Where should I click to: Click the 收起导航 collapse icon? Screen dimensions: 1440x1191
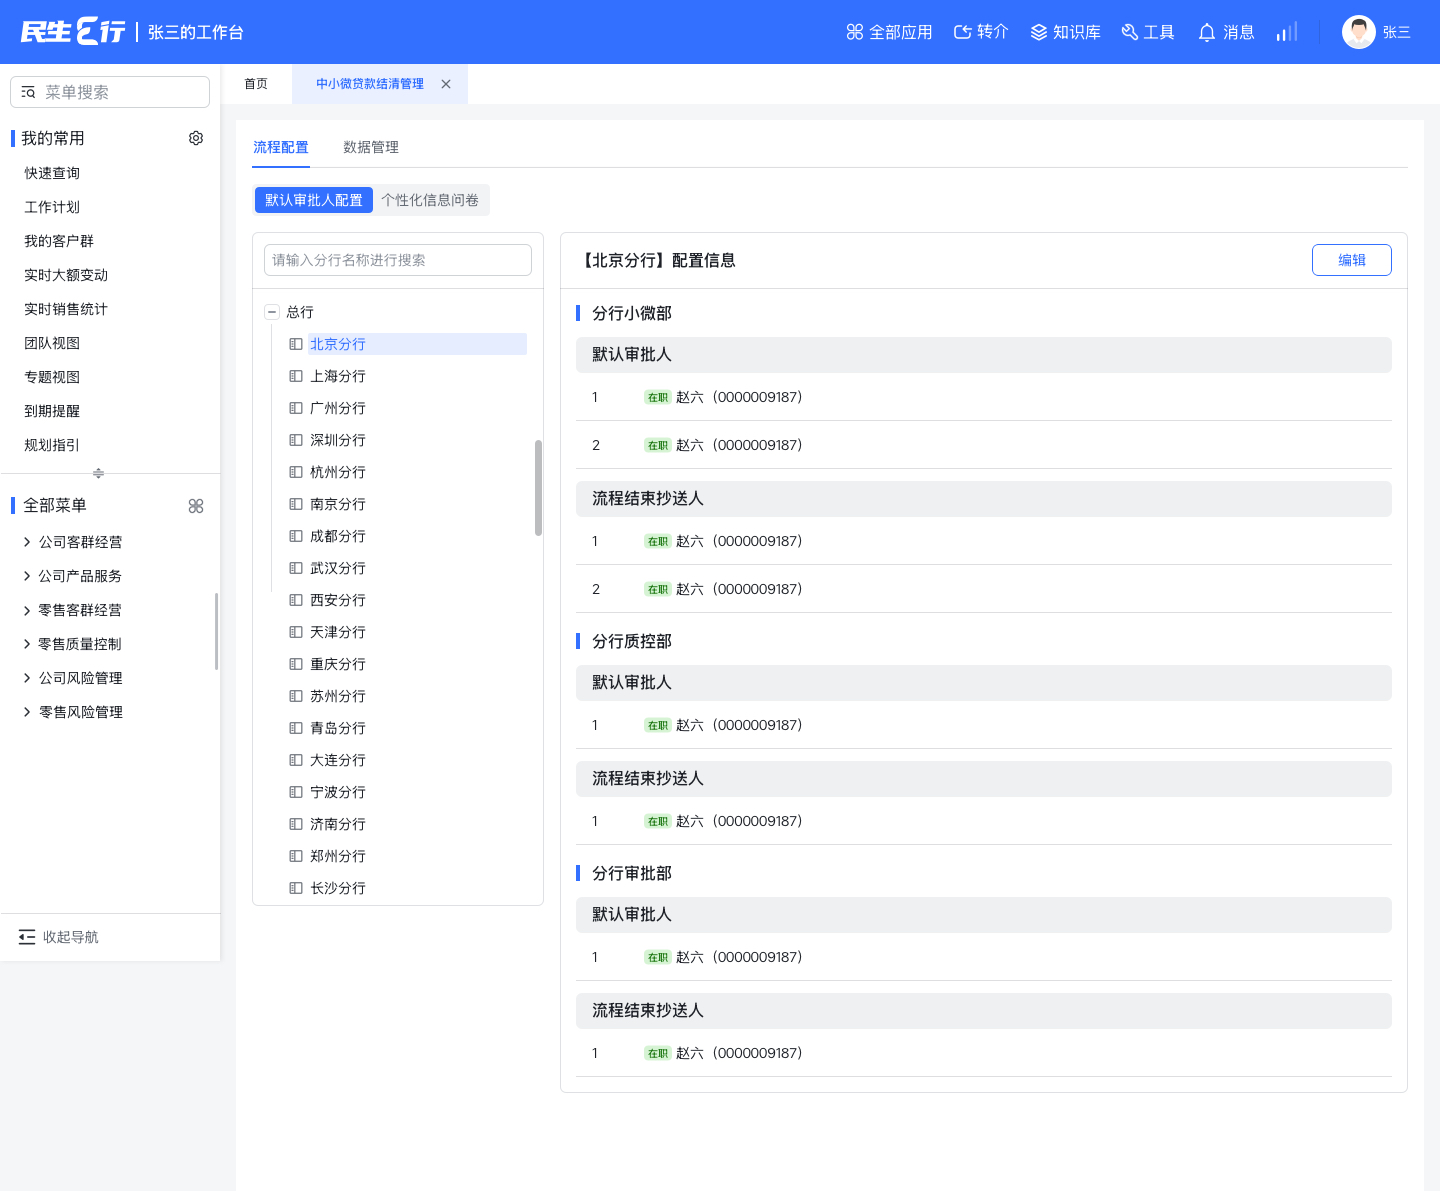pyautogui.click(x=27, y=937)
